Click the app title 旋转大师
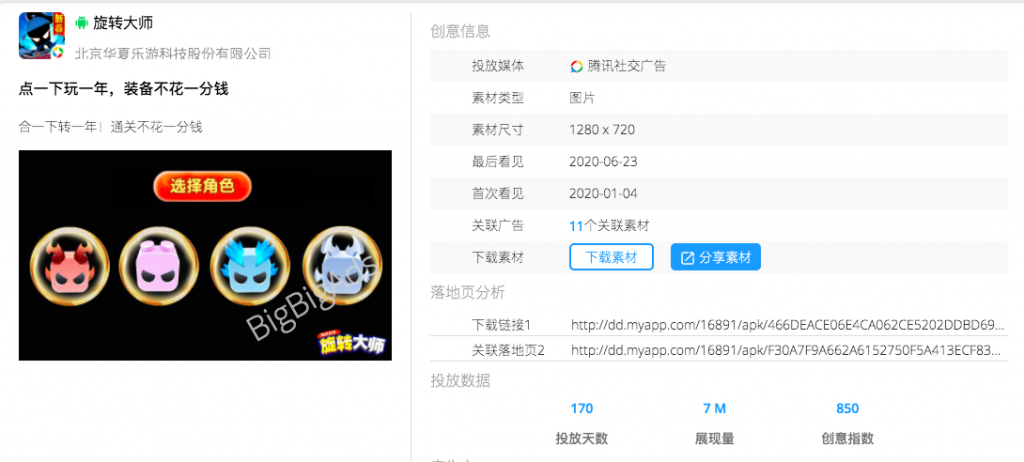This screenshot has width=1024, height=462. 123,23
